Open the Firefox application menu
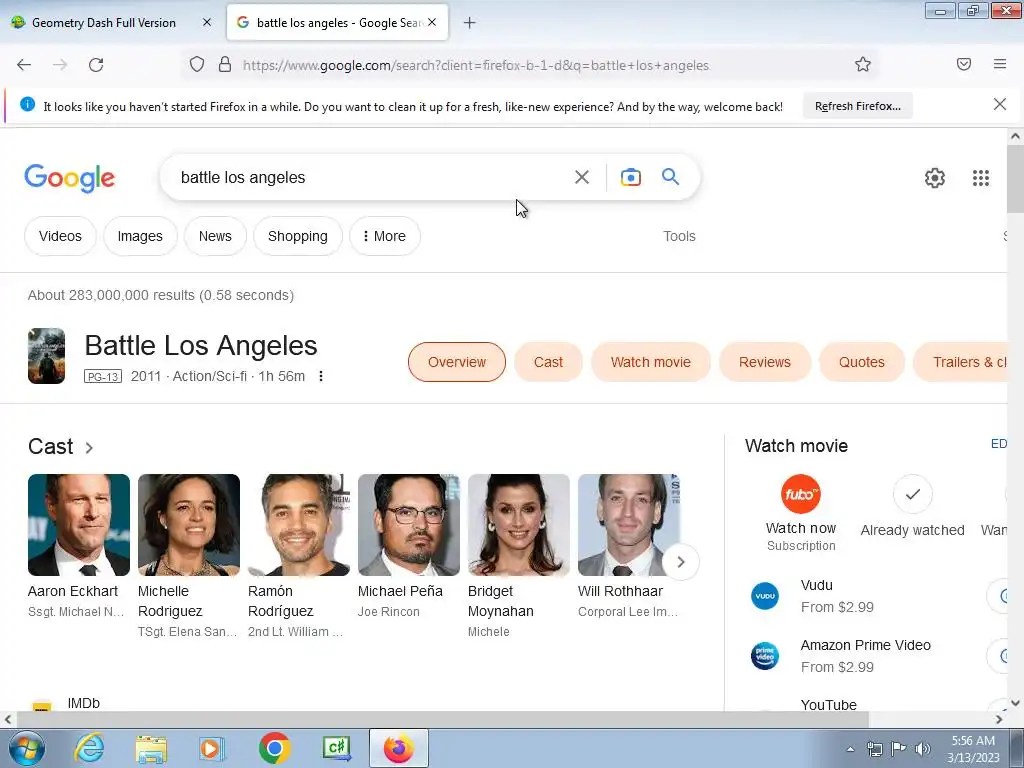Viewport: 1024px width, 768px height. tap(1000, 64)
